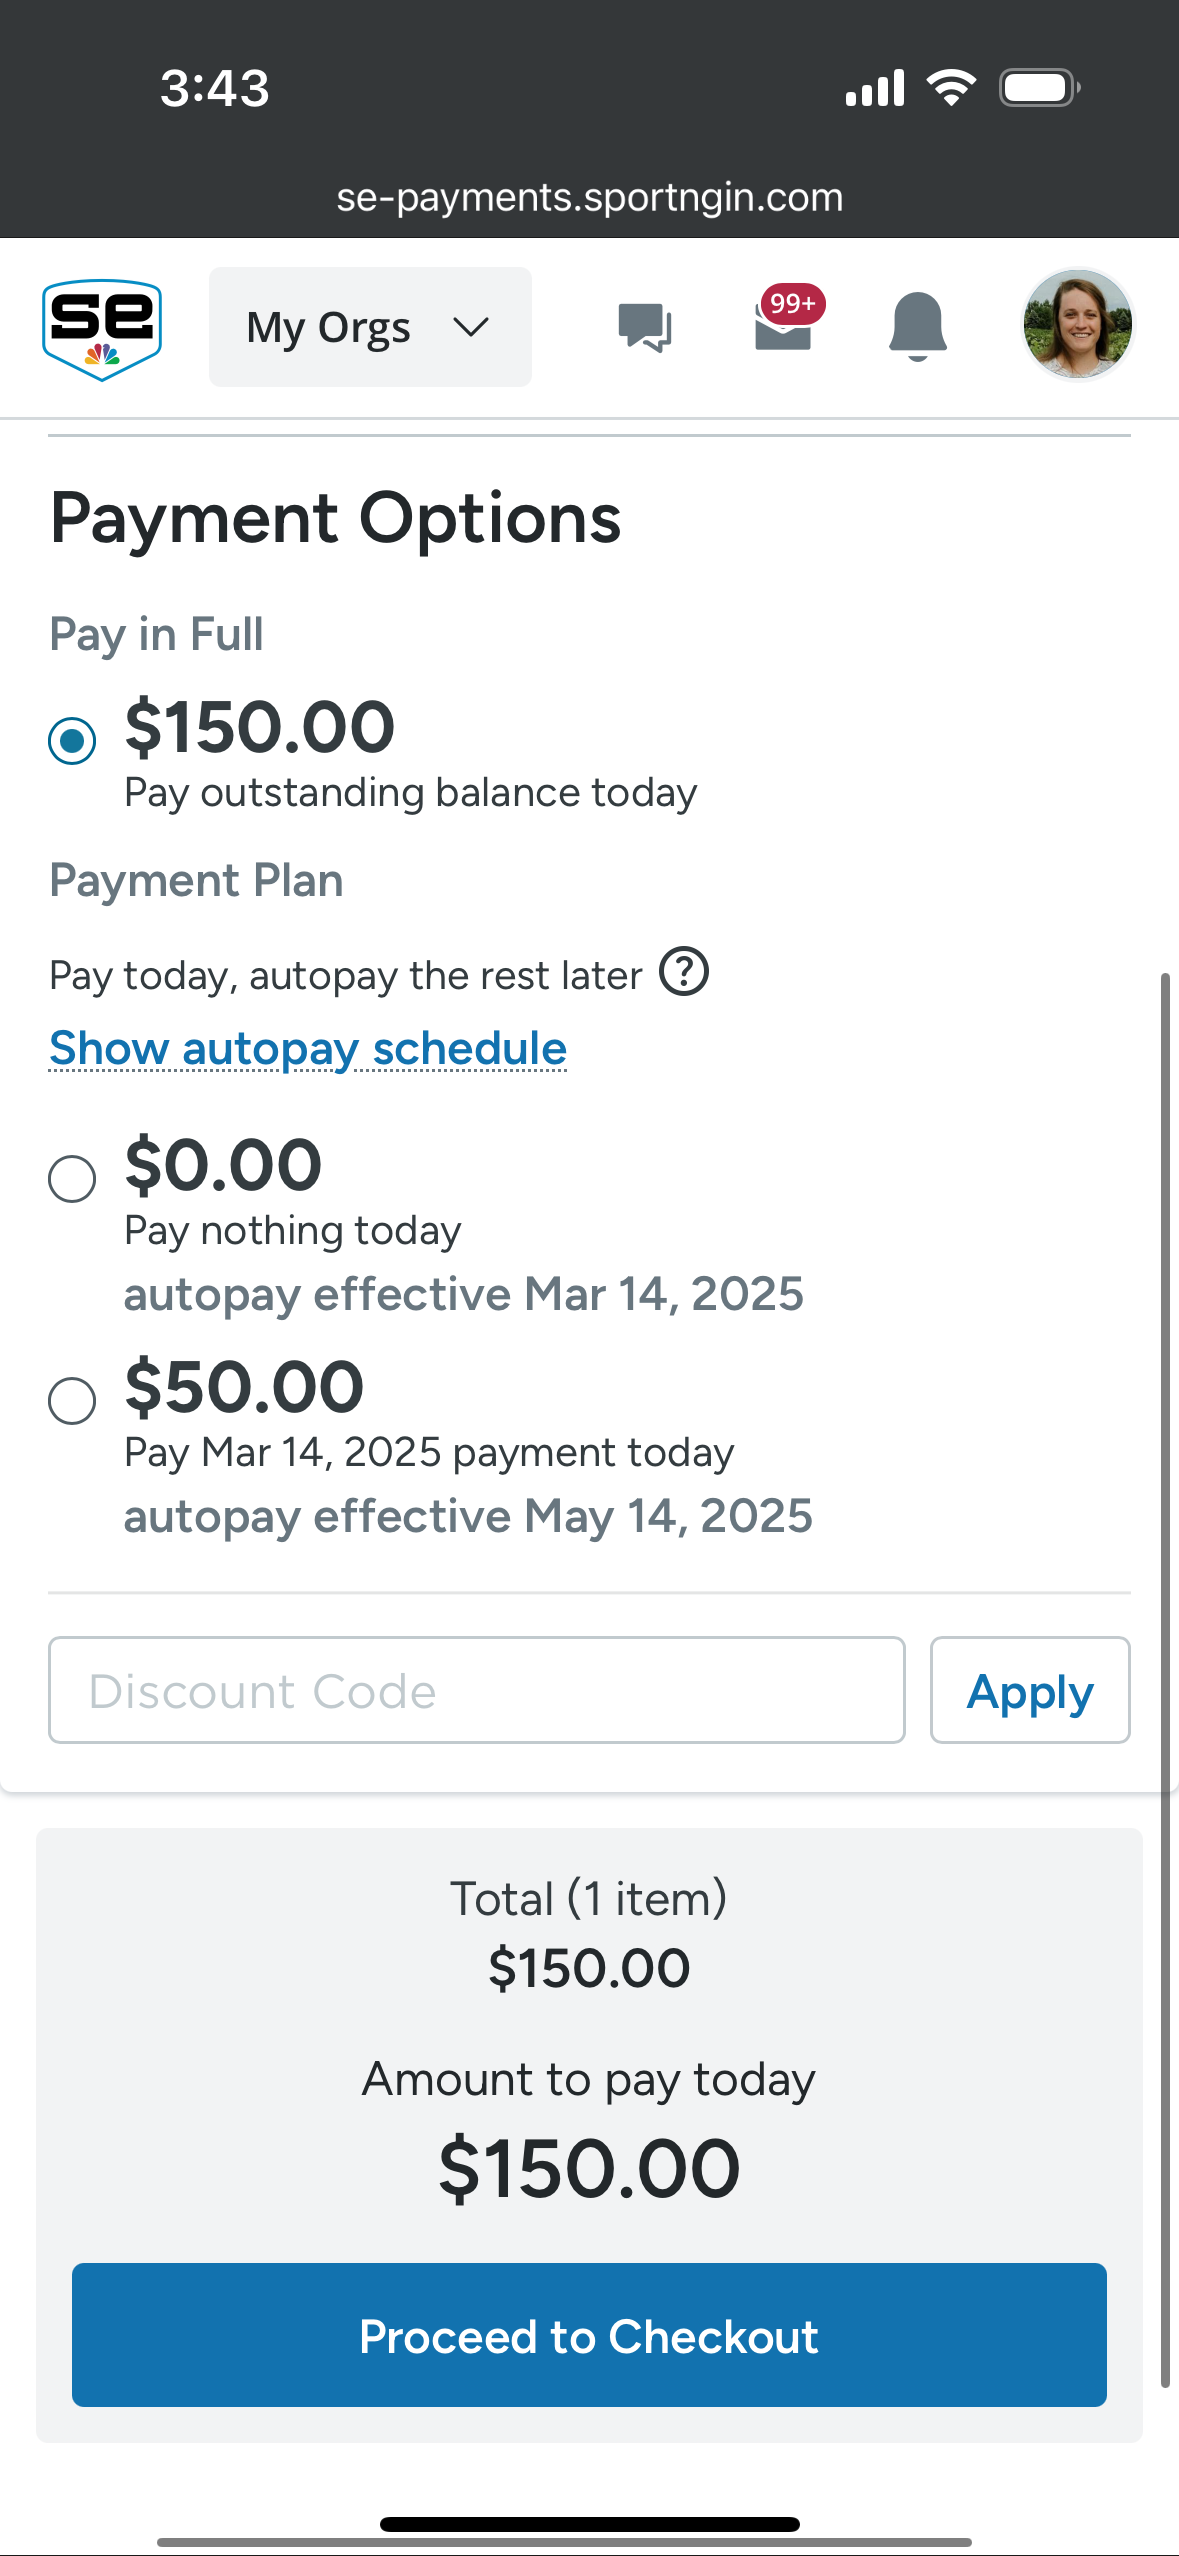The height and width of the screenshot is (2556, 1179).
Task: Click the page vertical scrollbar
Action: [x=1165, y=1680]
